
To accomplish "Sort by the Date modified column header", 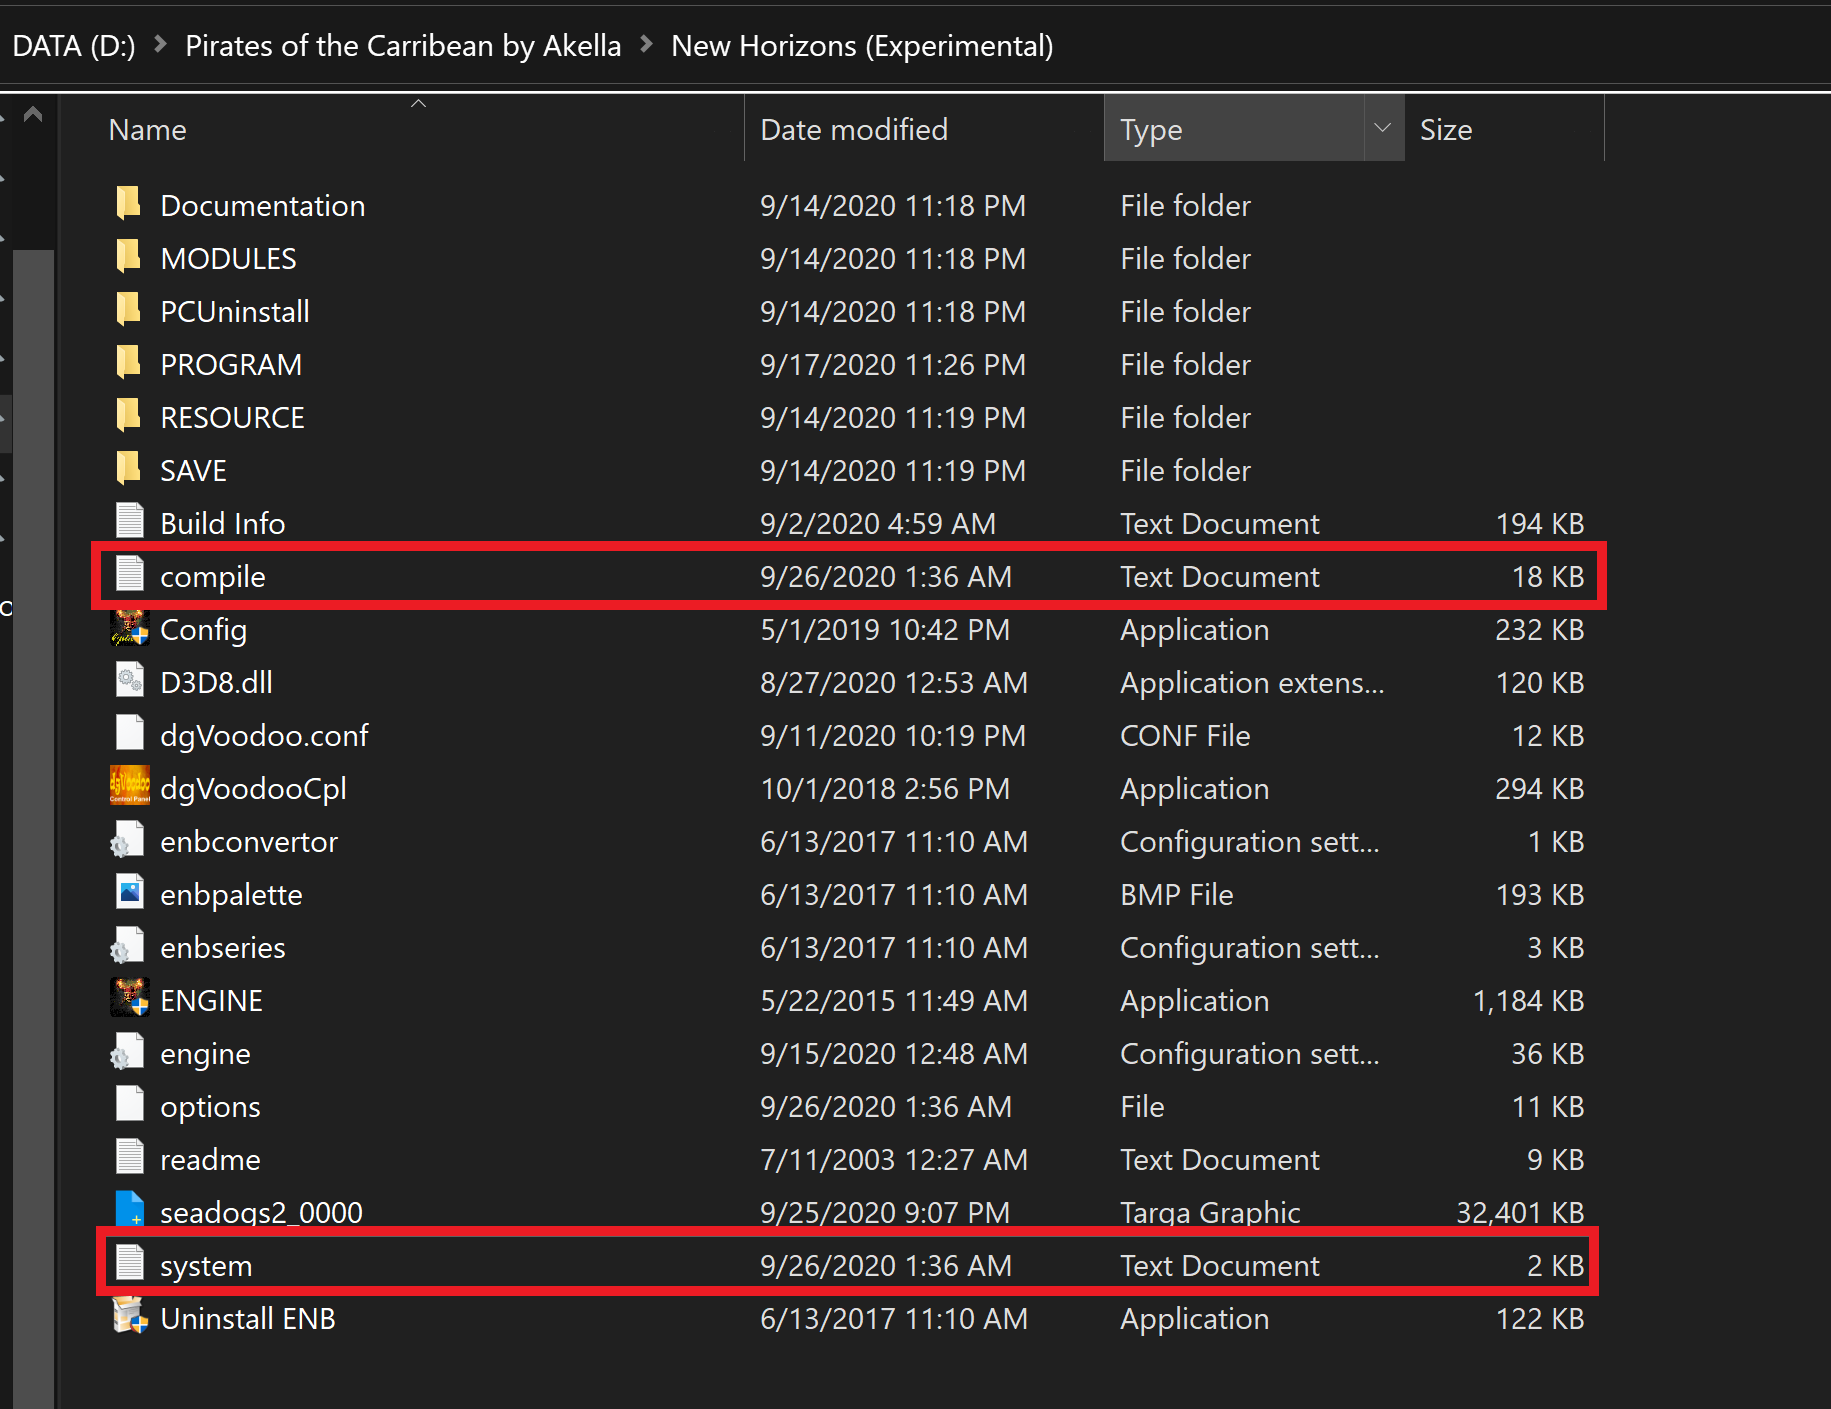I will 853,130.
